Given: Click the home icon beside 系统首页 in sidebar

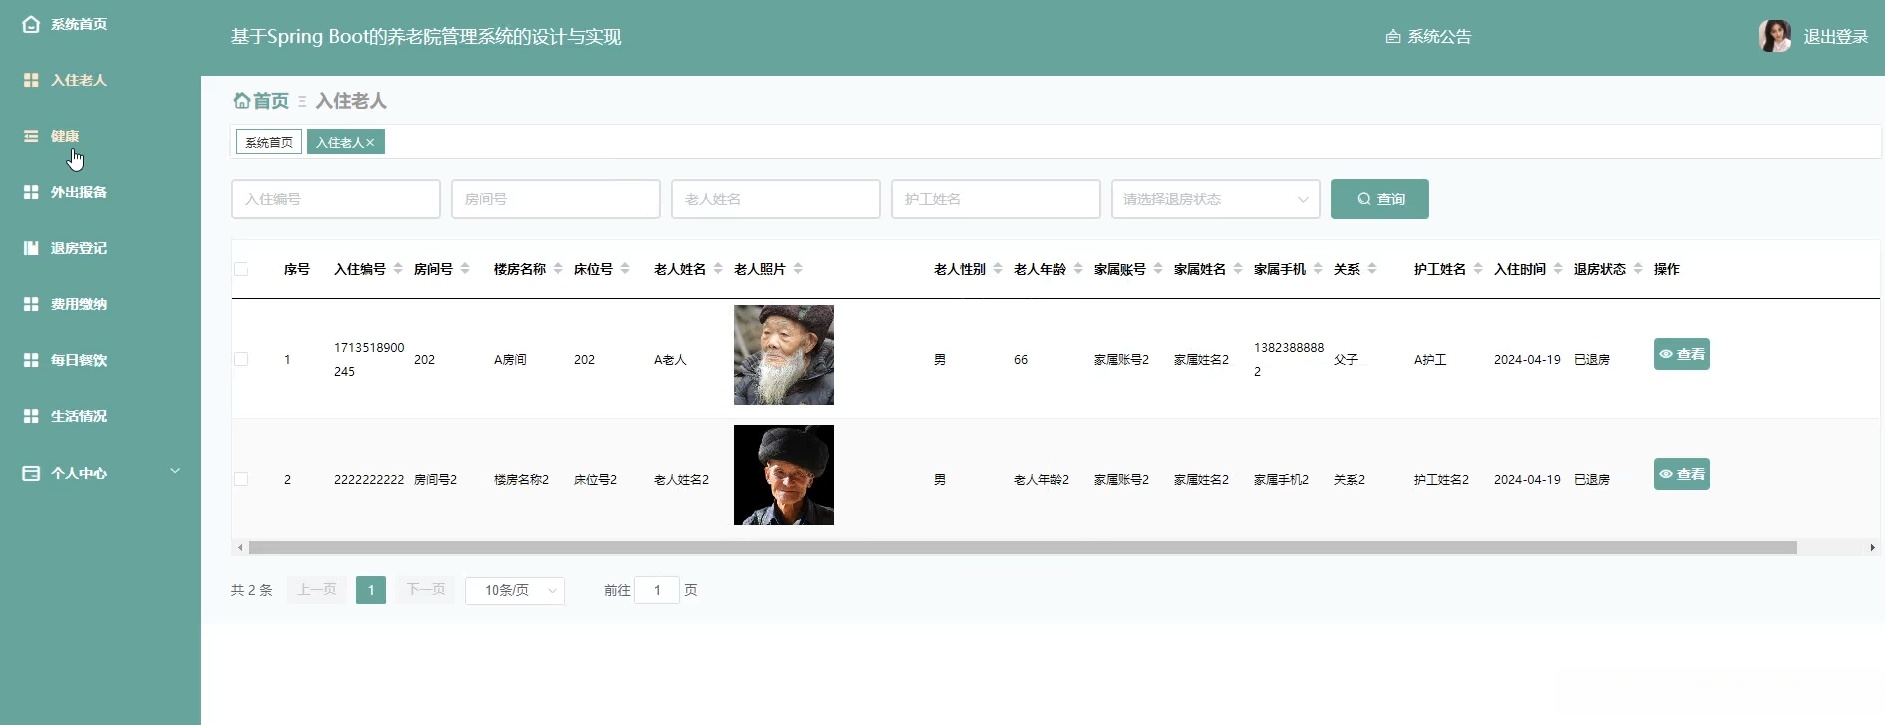Looking at the screenshot, I should [31, 24].
